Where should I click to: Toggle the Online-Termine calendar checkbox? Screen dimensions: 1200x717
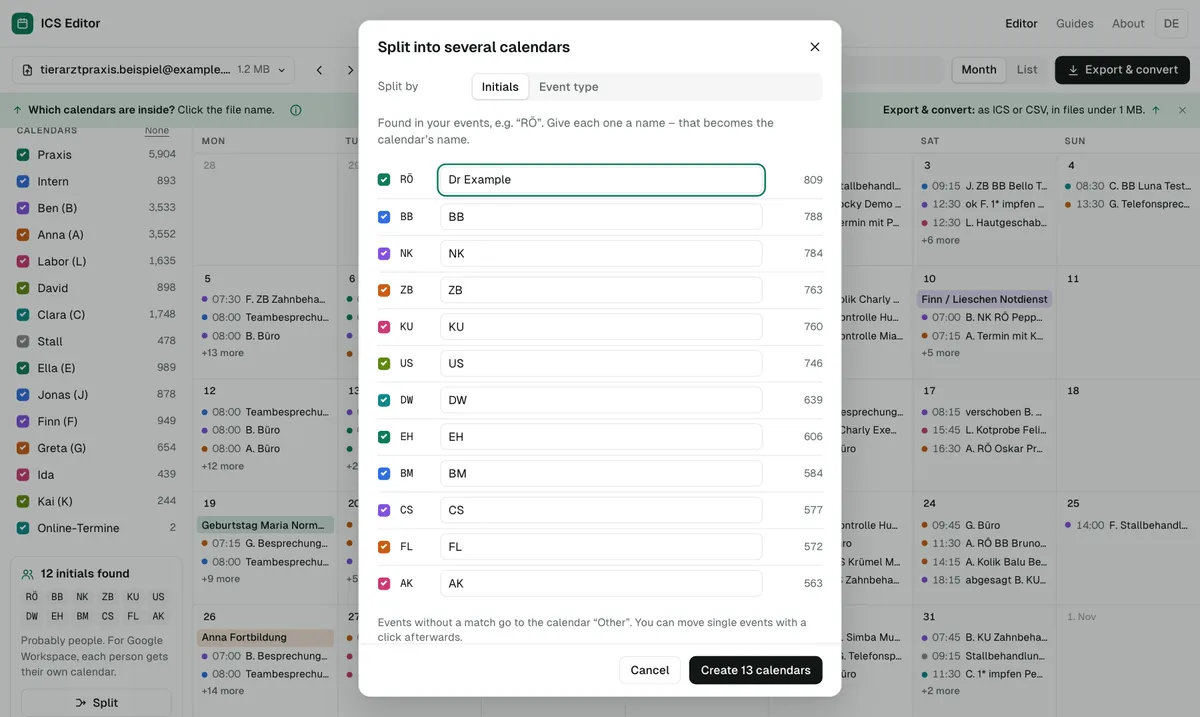tap(23, 528)
